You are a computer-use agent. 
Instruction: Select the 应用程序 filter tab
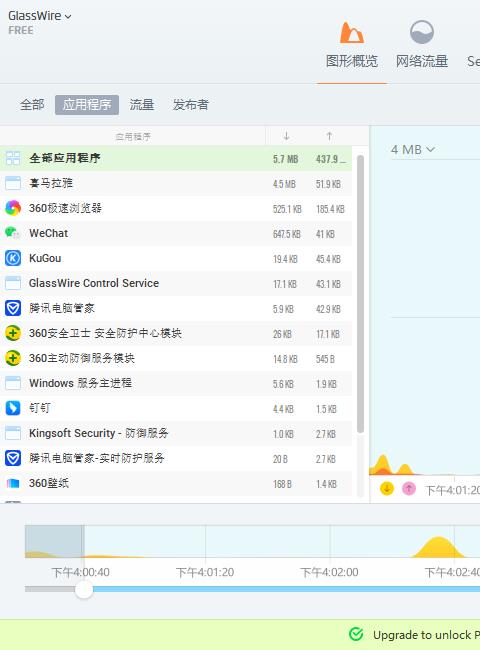click(x=87, y=104)
